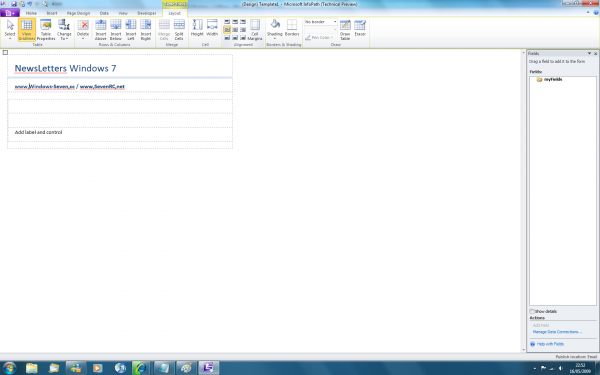
Task: Switch to the Data tab
Action: (x=104, y=13)
